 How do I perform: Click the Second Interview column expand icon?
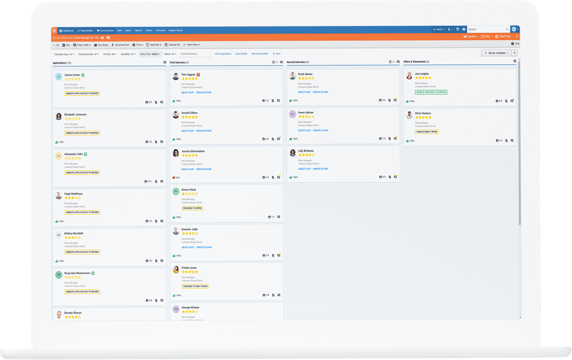click(398, 62)
